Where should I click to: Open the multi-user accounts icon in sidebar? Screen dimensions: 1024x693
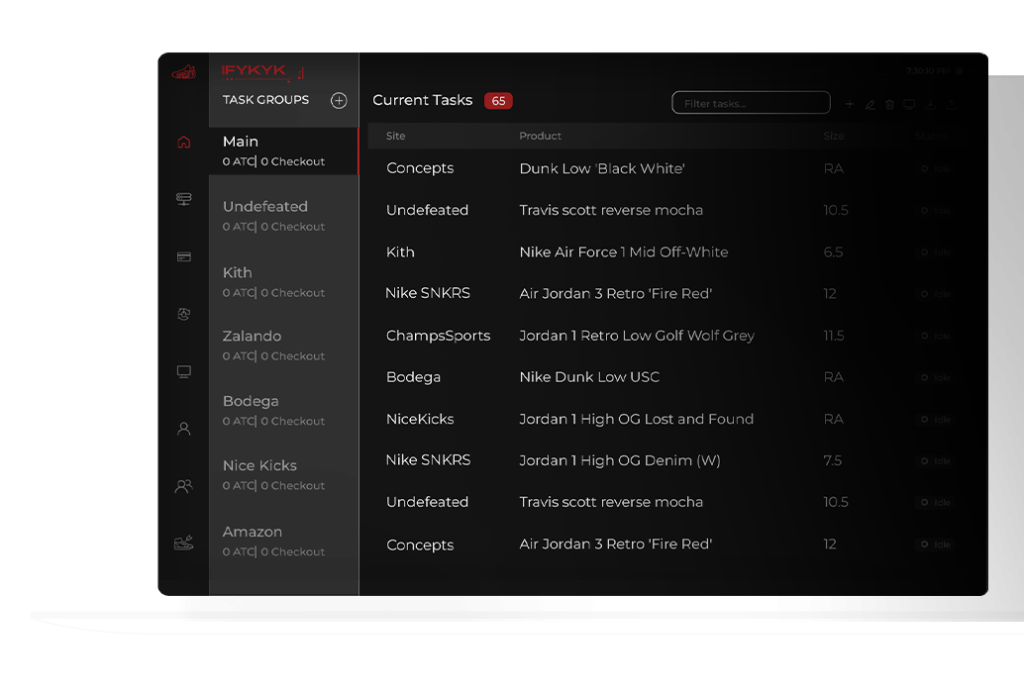coord(183,486)
